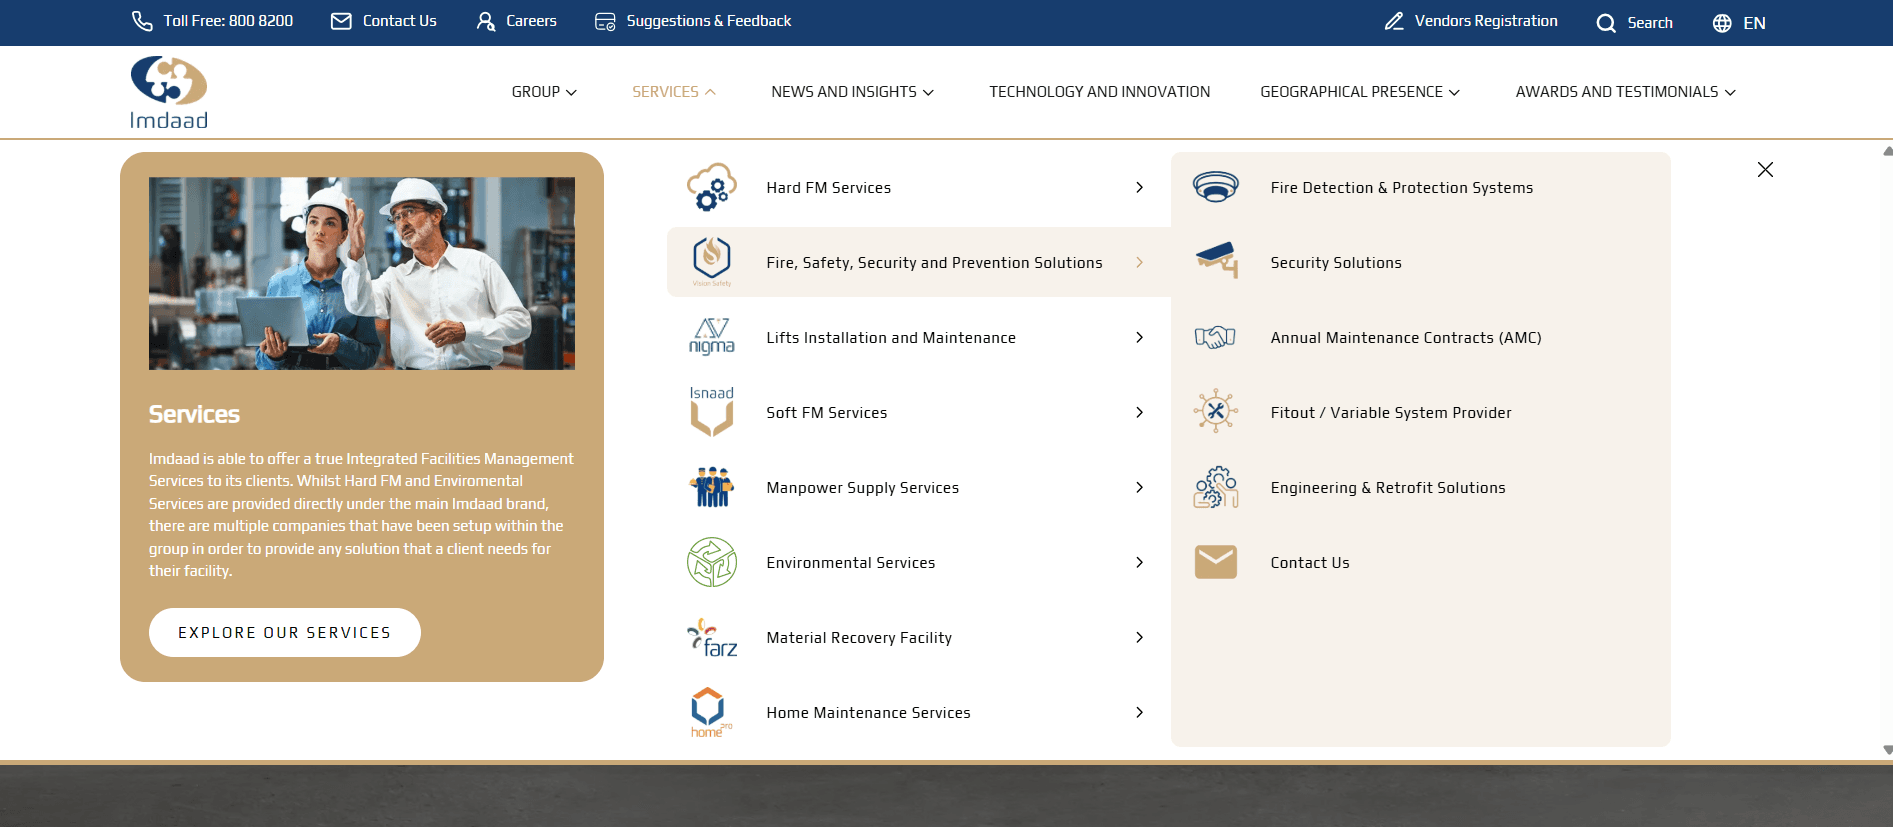Collapse the SERVICES dropdown menu
The image size is (1893, 827).
coord(673,92)
